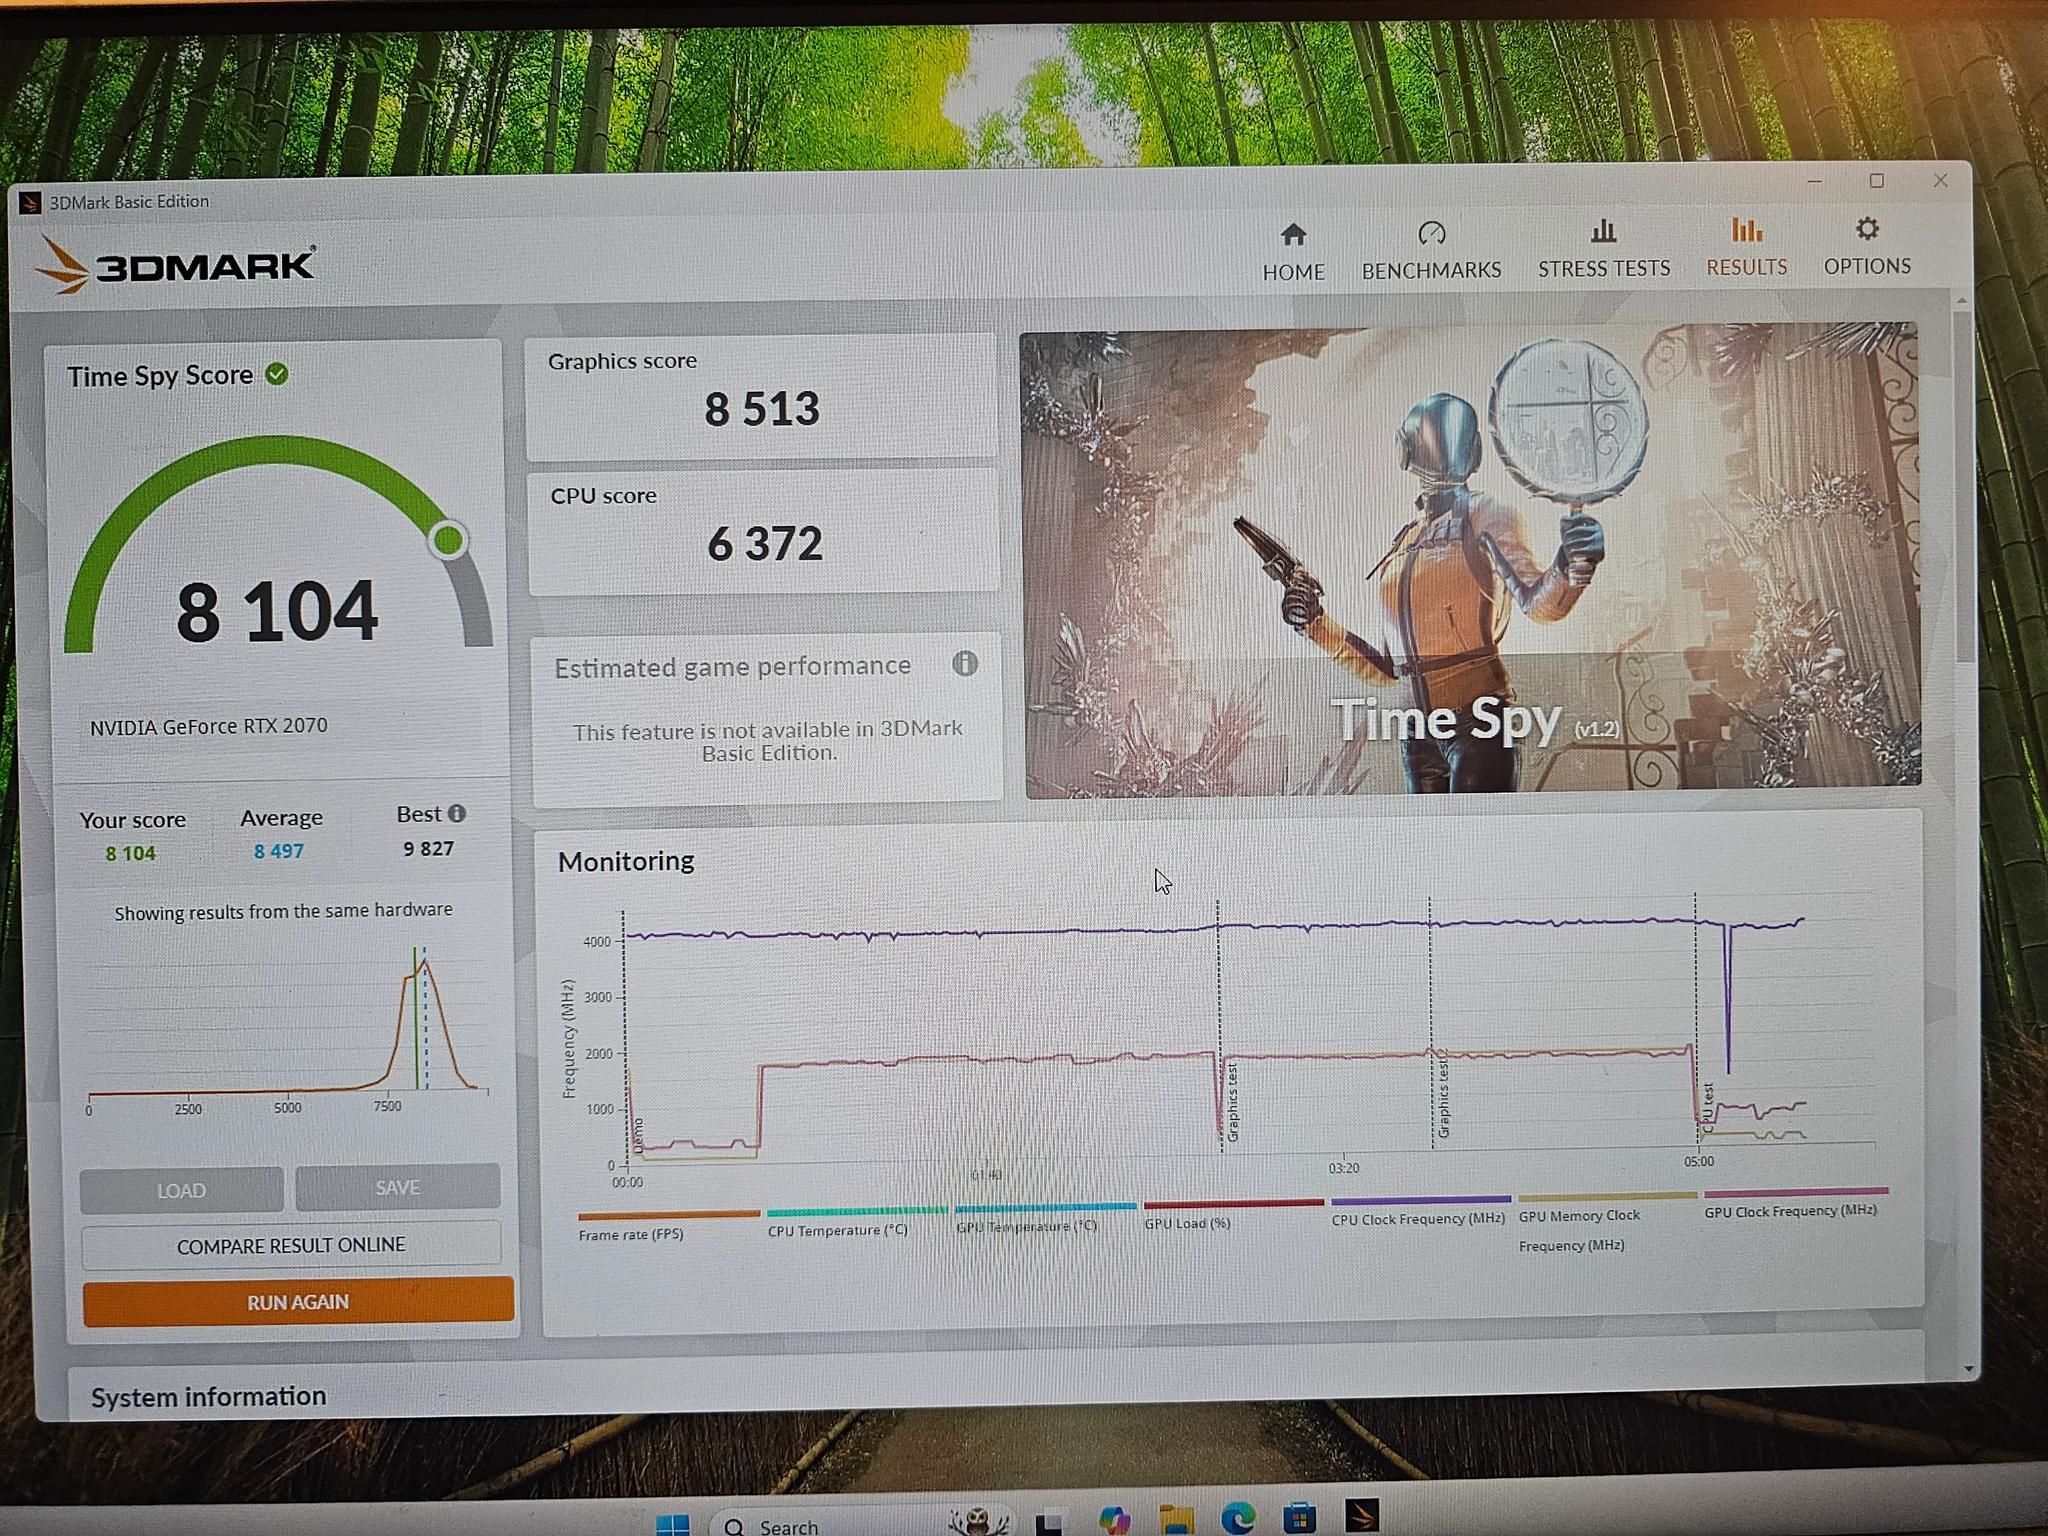Click the System information heading
Screen dimensions: 2048x1536
click(208, 1396)
